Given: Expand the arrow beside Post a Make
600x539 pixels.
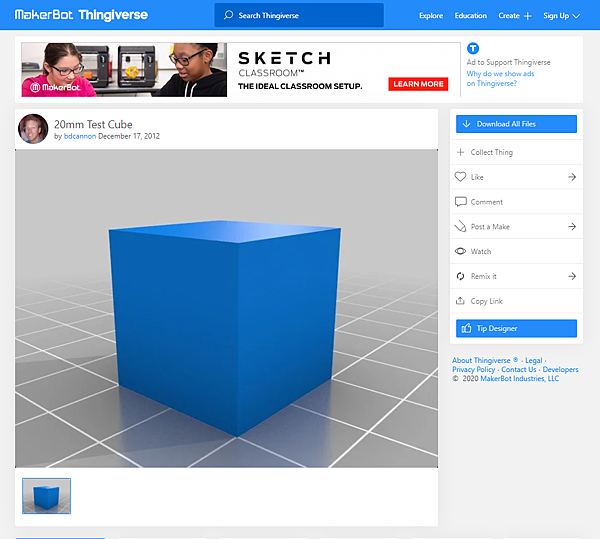Looking at the screenshot, I should click(x=572, y=226).
